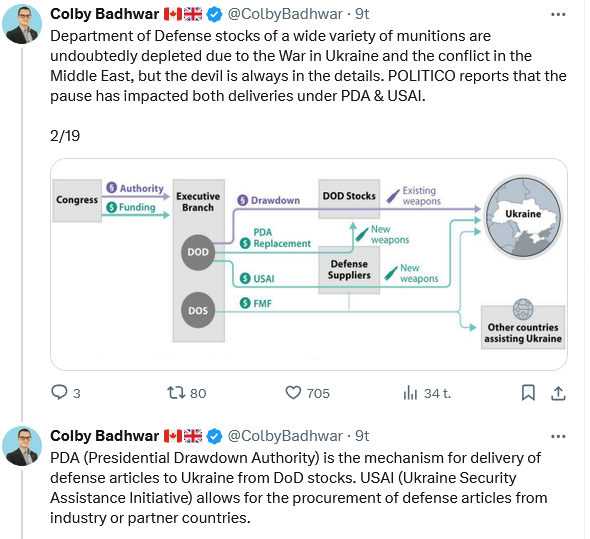The image size is (590, 539).
Task: Click the 9t timestamp on second tweet
Action: point(362,436)
